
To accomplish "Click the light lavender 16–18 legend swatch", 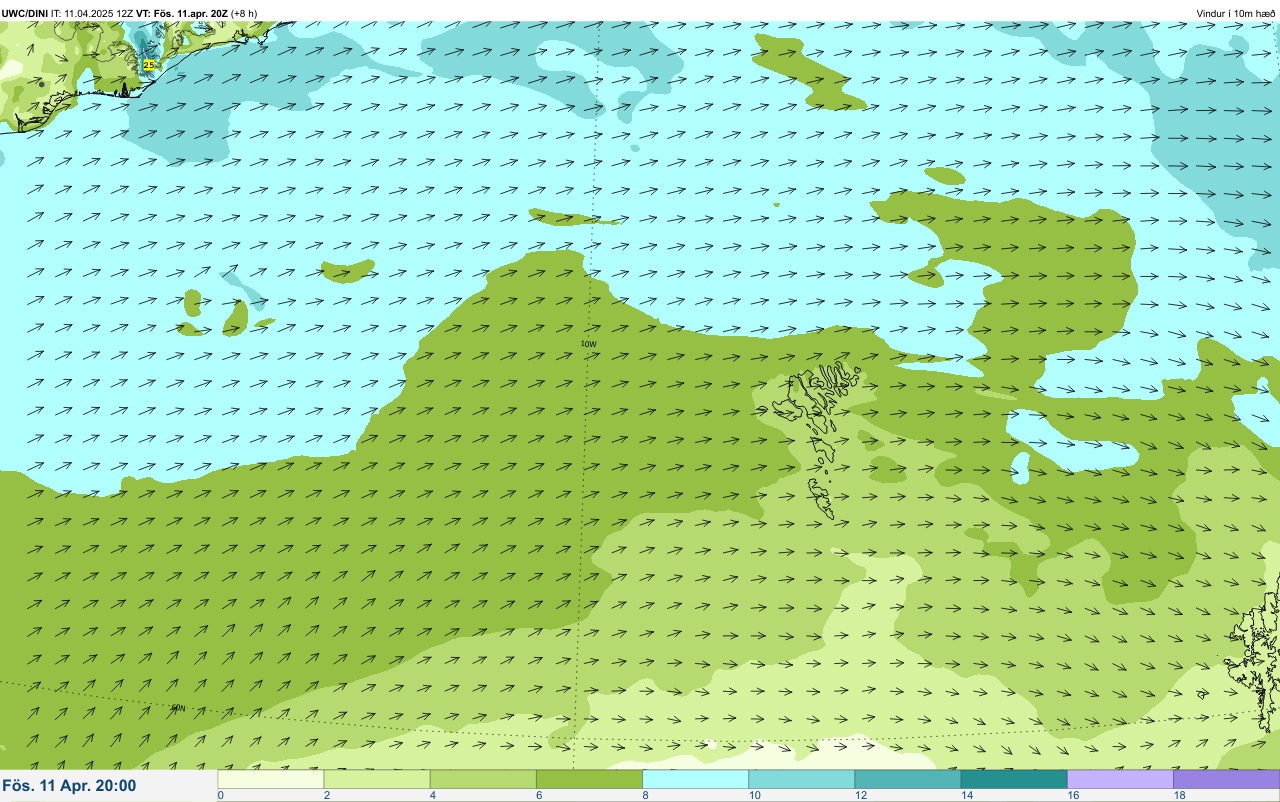I will pyautogui.click(x=1120, y=779).
